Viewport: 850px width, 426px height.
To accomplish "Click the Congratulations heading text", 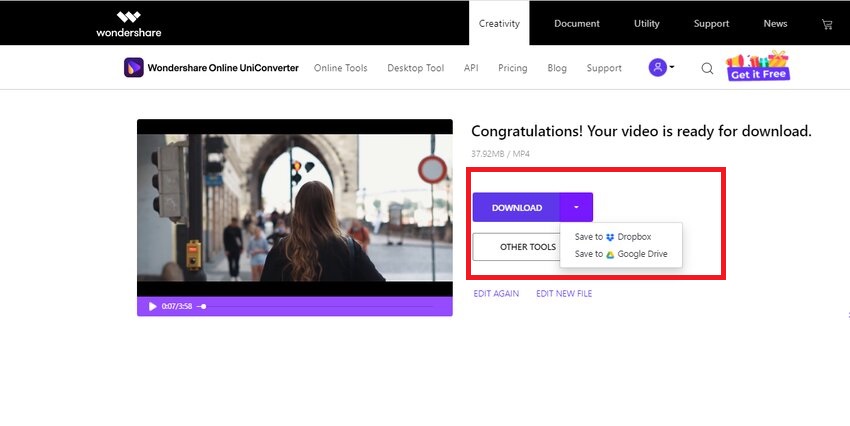I will pos(641,131).
